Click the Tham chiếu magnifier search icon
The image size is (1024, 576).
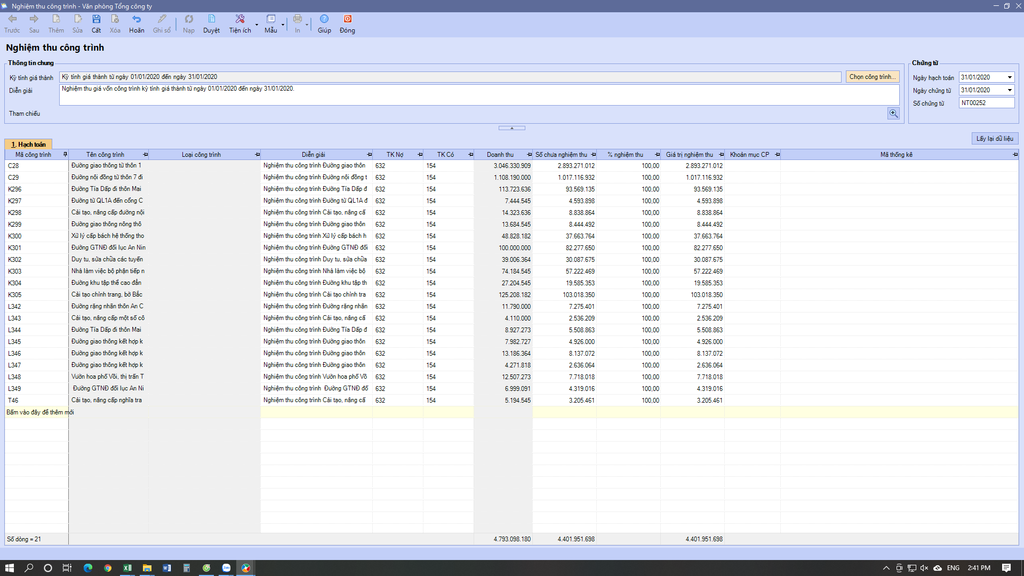point(893,114)
